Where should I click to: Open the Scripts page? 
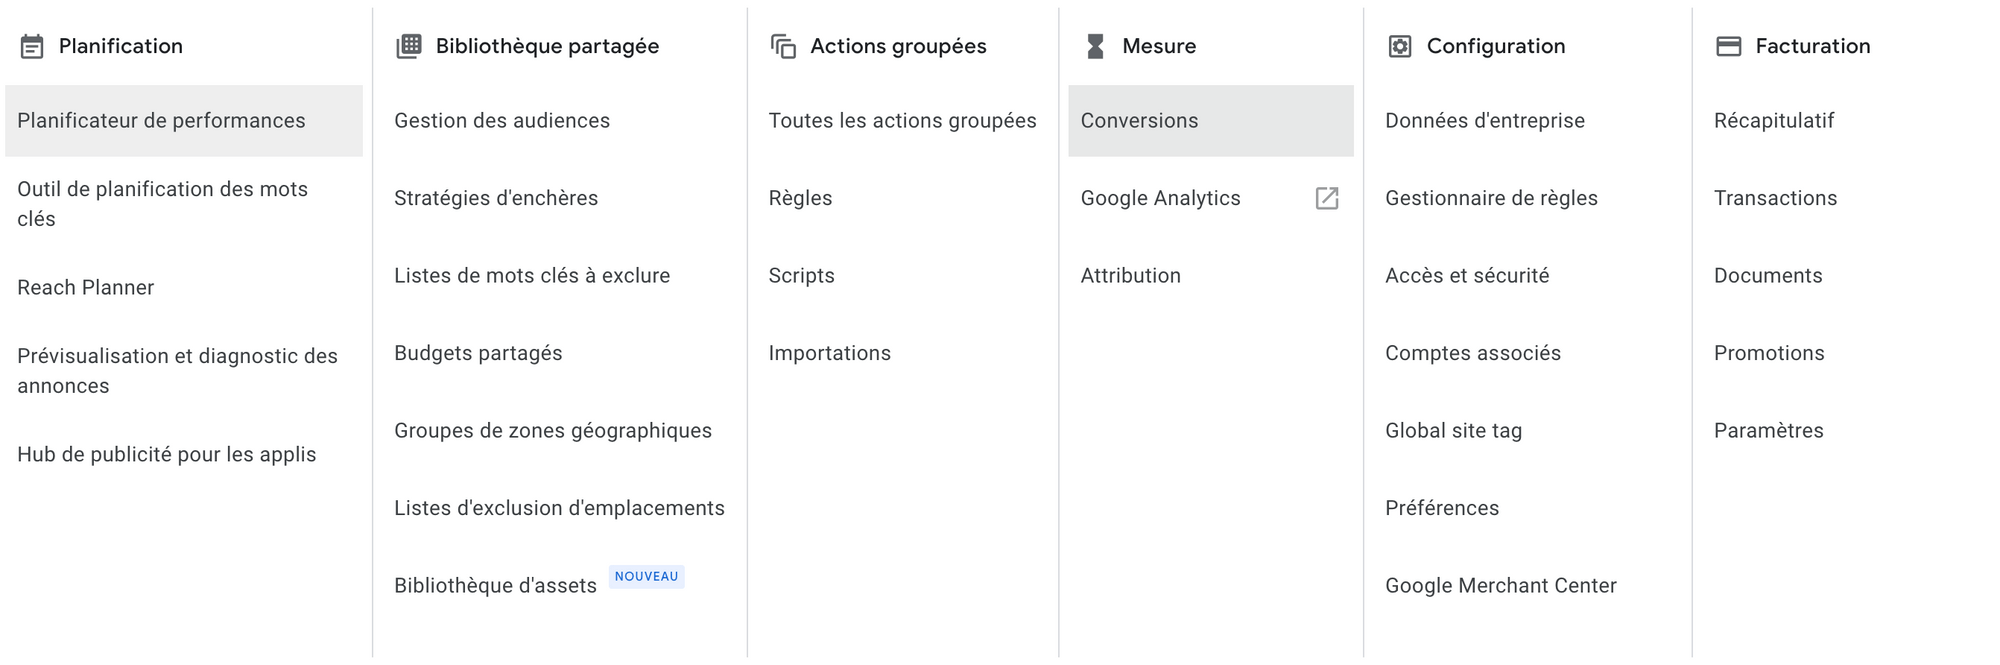801,276
